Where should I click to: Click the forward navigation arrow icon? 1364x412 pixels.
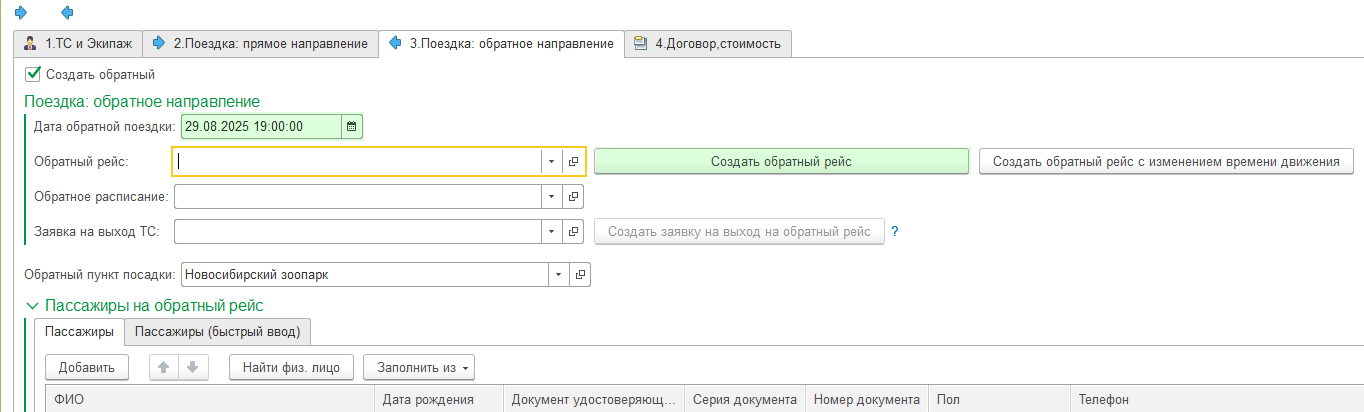click(21, 12)
